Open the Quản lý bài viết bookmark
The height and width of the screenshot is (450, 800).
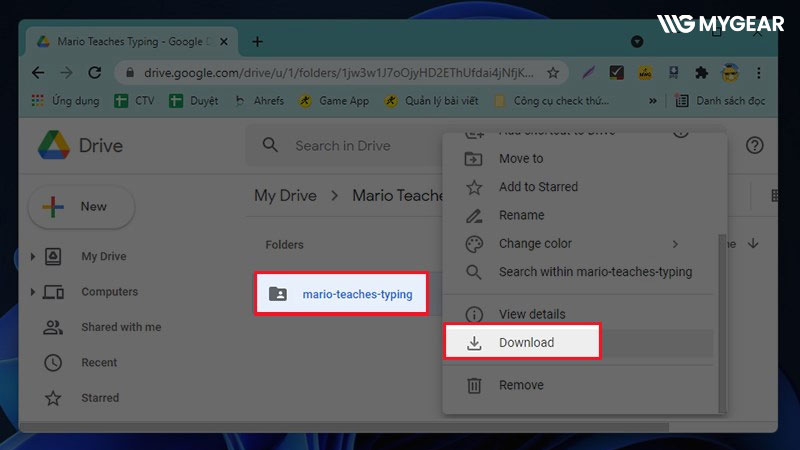pos(432,101)
